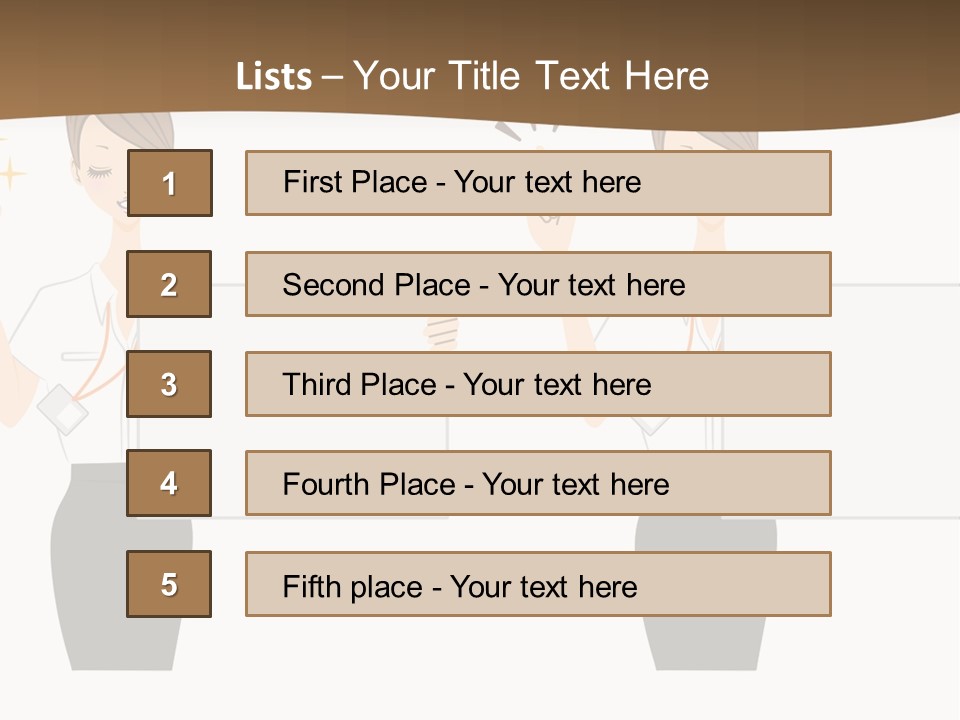Pick the number 4 box
The height and width of the screenshot is (720, 960).
tap(169, 483)
